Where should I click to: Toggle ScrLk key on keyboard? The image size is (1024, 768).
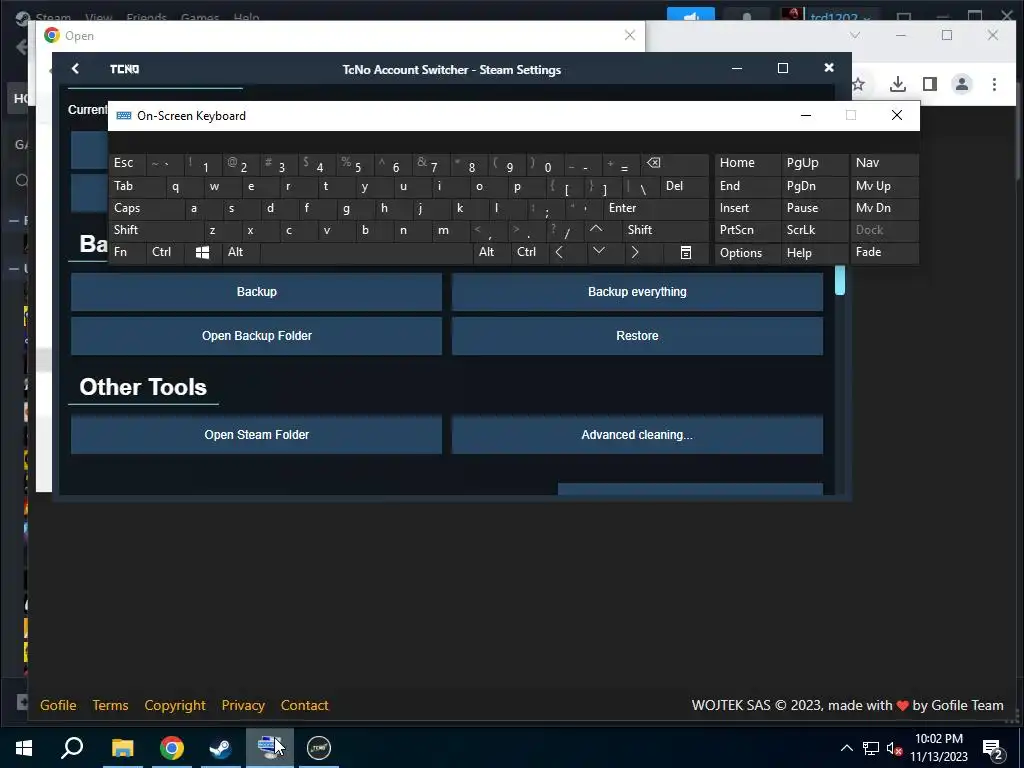814,229
